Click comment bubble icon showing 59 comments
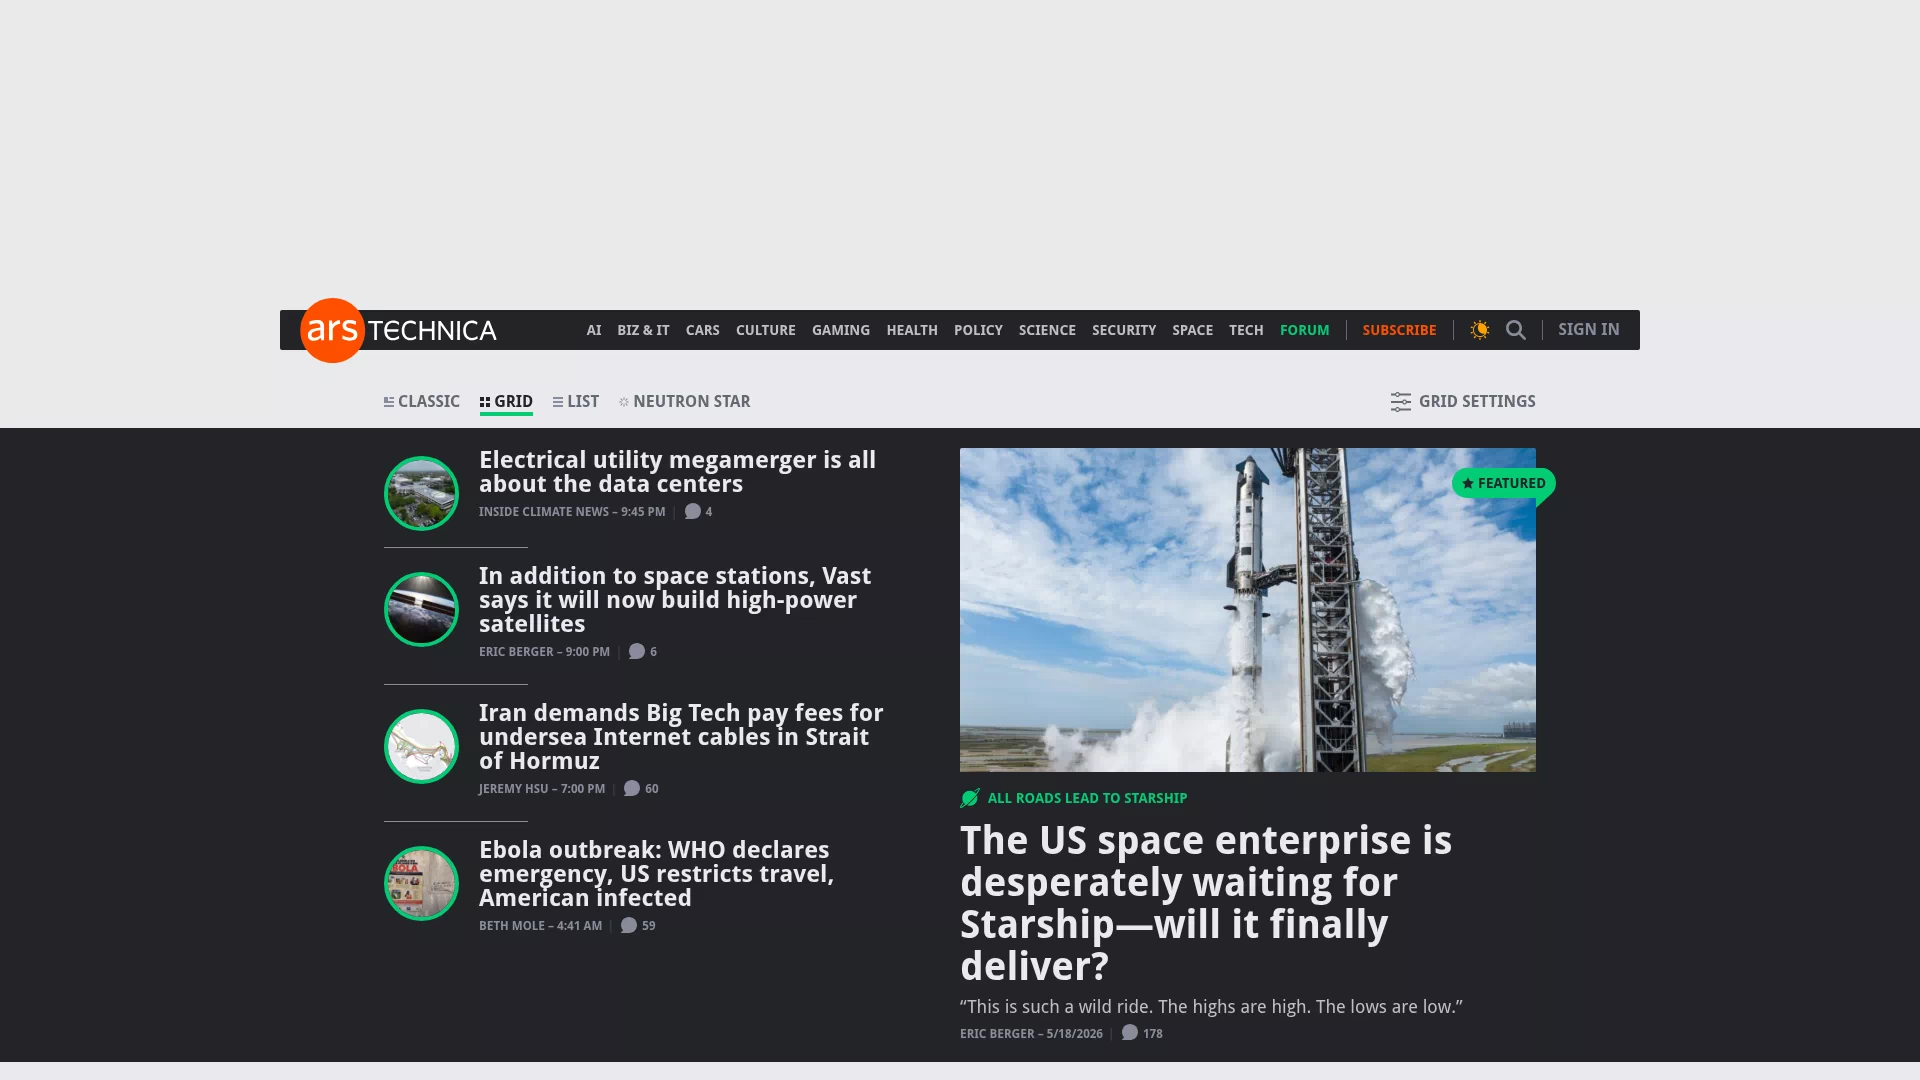The image size is (1920, 1080). (x=629, y=926)
